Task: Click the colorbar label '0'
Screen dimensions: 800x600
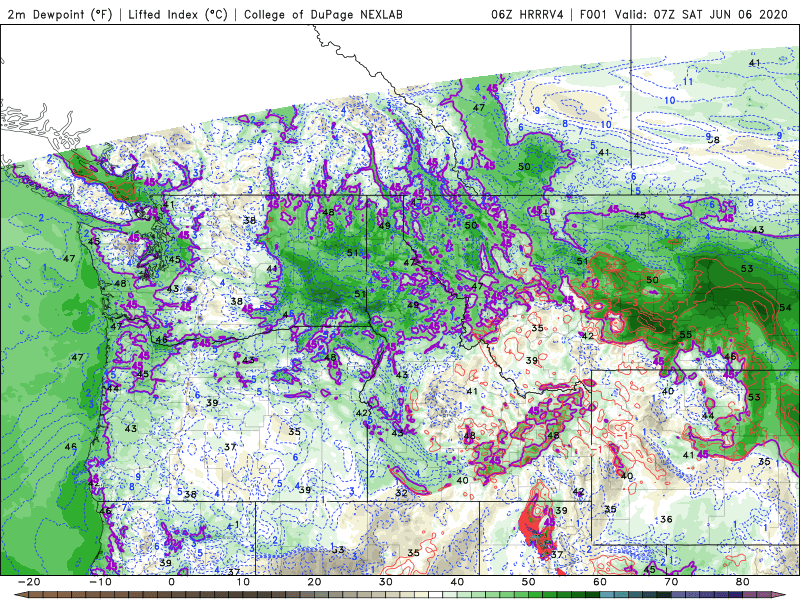Action: [x=171, y=582]
